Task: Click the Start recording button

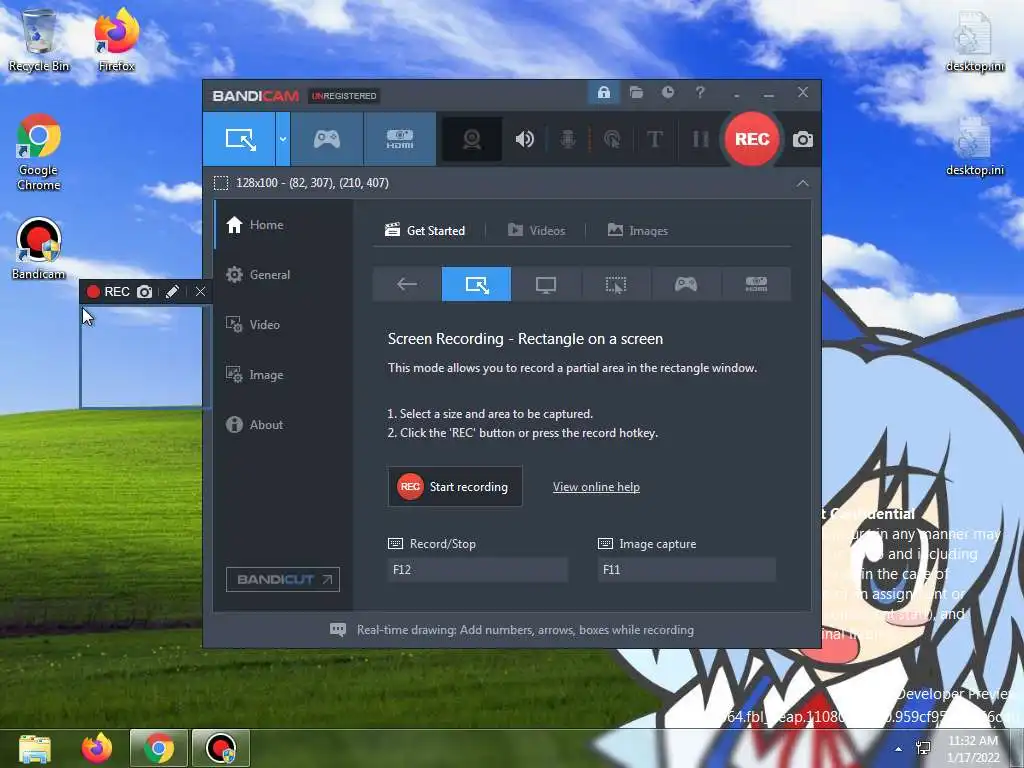Action: click(x=455, y=487)
